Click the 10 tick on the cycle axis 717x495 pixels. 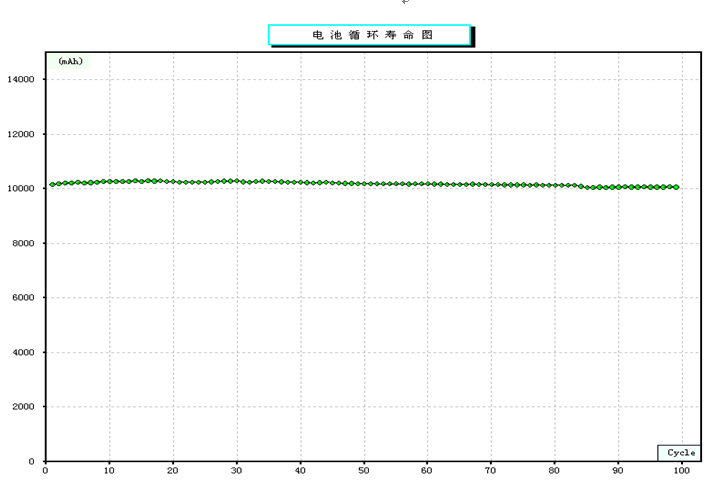coord(109,470)
